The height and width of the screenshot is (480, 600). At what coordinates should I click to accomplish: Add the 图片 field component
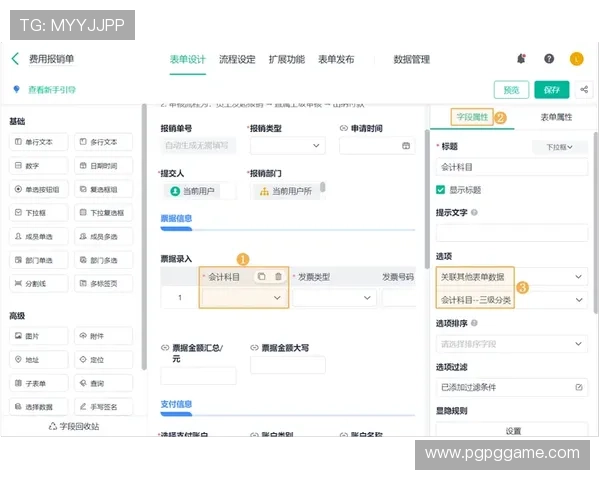pos(39,336)
